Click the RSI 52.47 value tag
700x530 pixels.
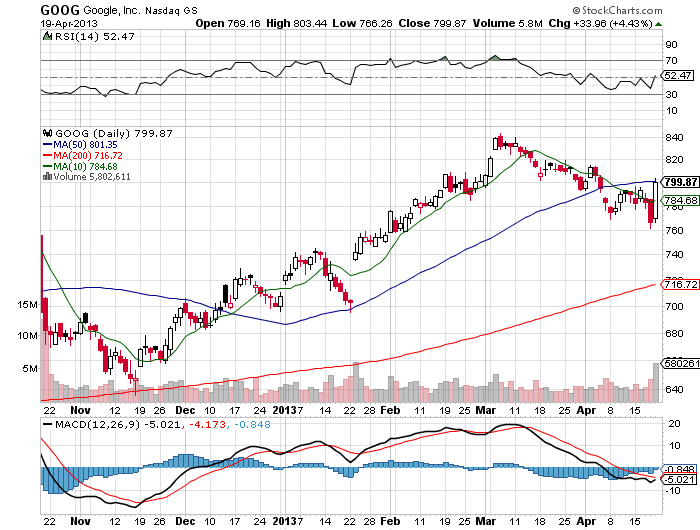[x=677, y=75]
